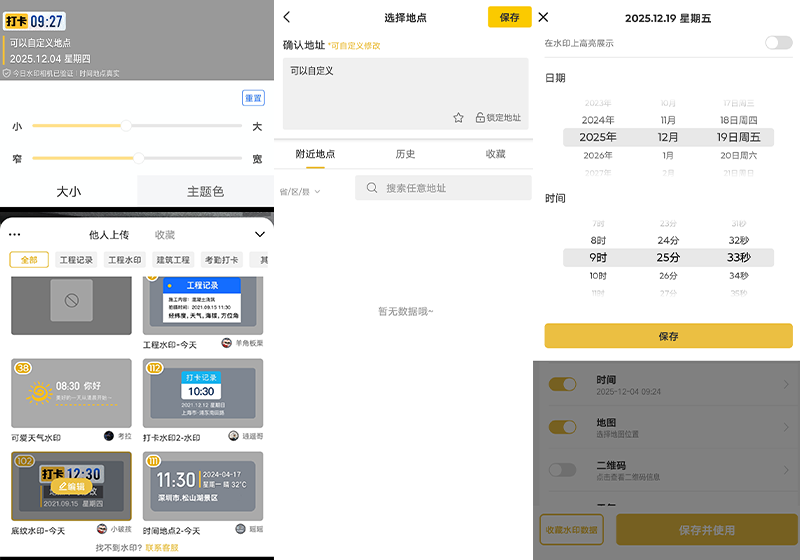
Task: Pick 2026年 in the year wheel
Action: [x=598, y=155]
